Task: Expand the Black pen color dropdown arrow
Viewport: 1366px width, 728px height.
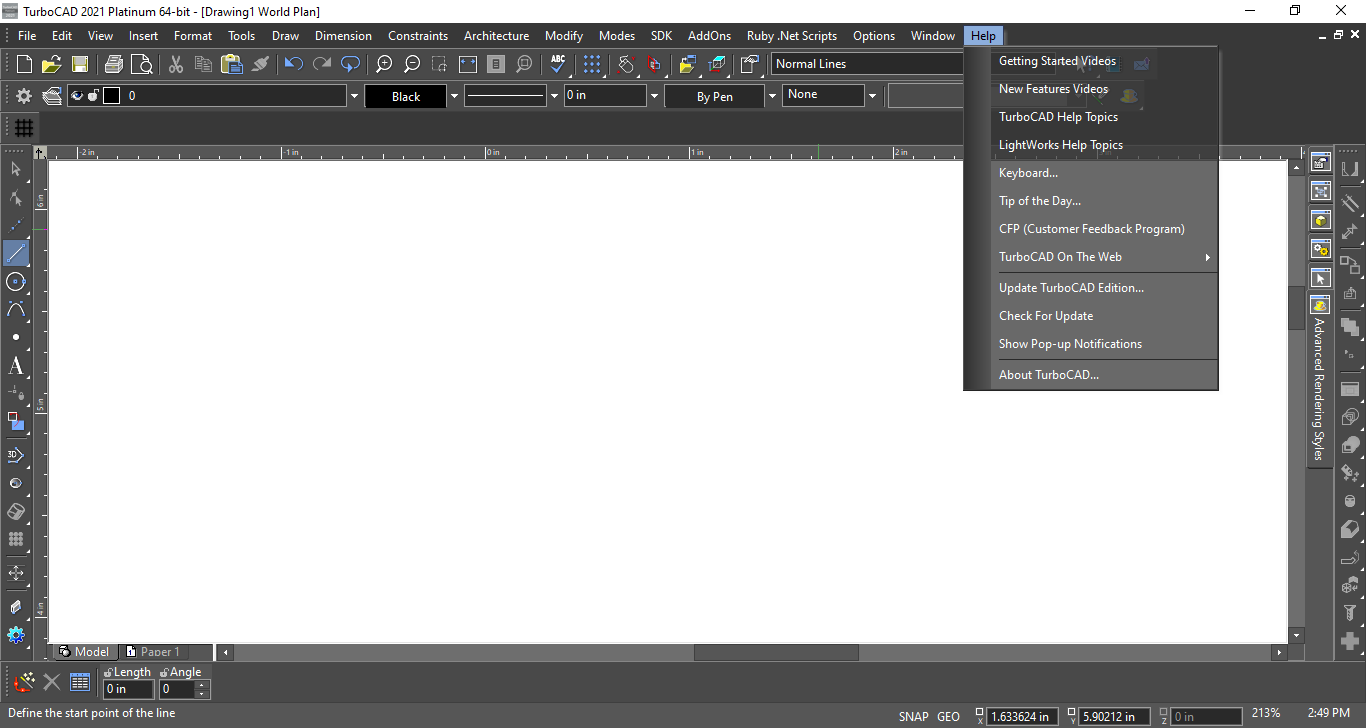Action: (x=454, y=96)
